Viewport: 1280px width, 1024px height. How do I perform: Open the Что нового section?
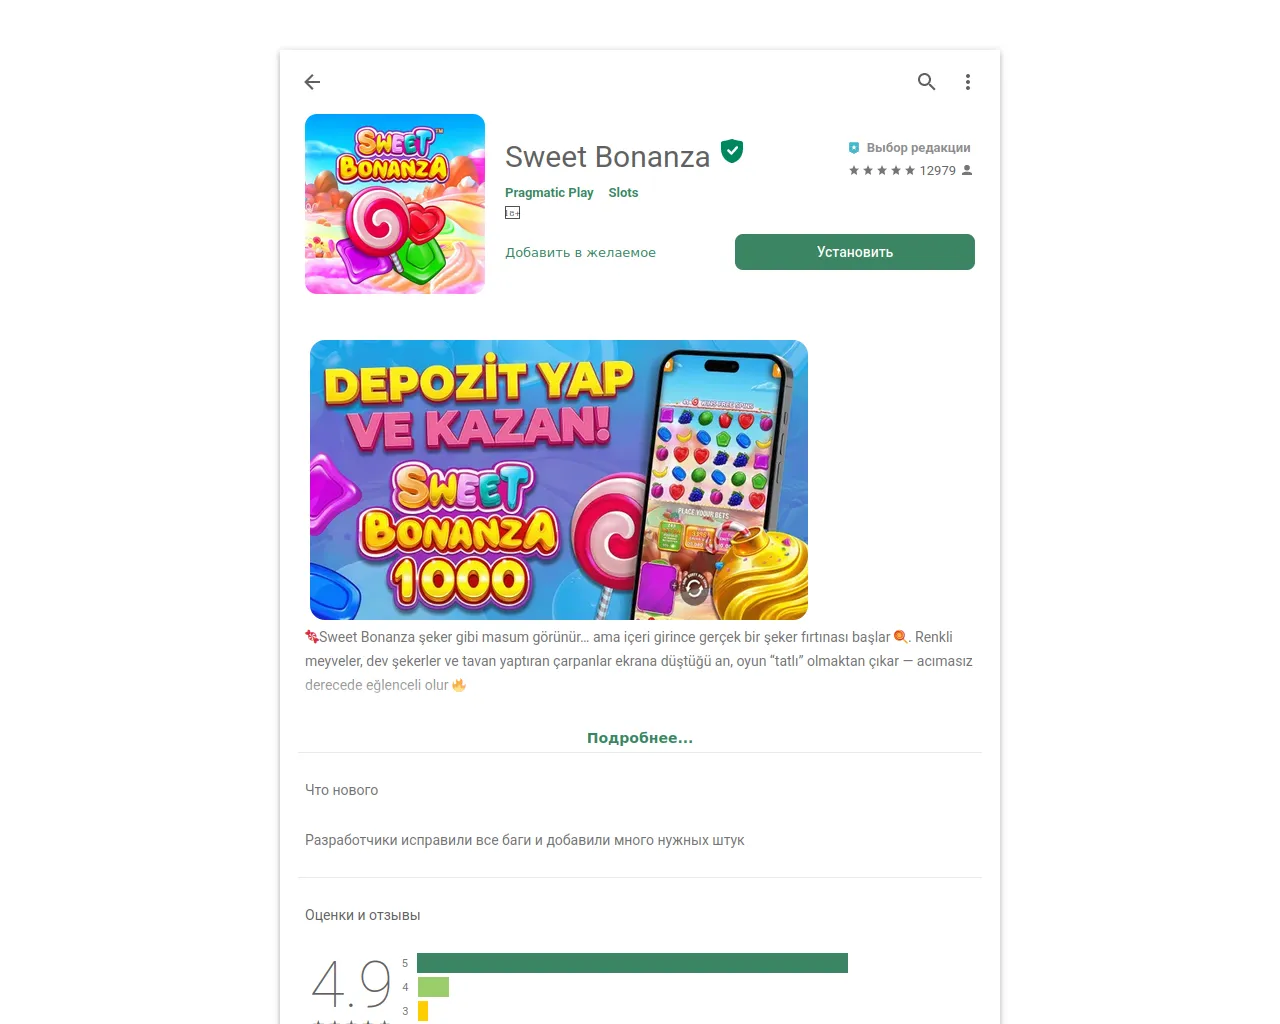click(341, 790)
